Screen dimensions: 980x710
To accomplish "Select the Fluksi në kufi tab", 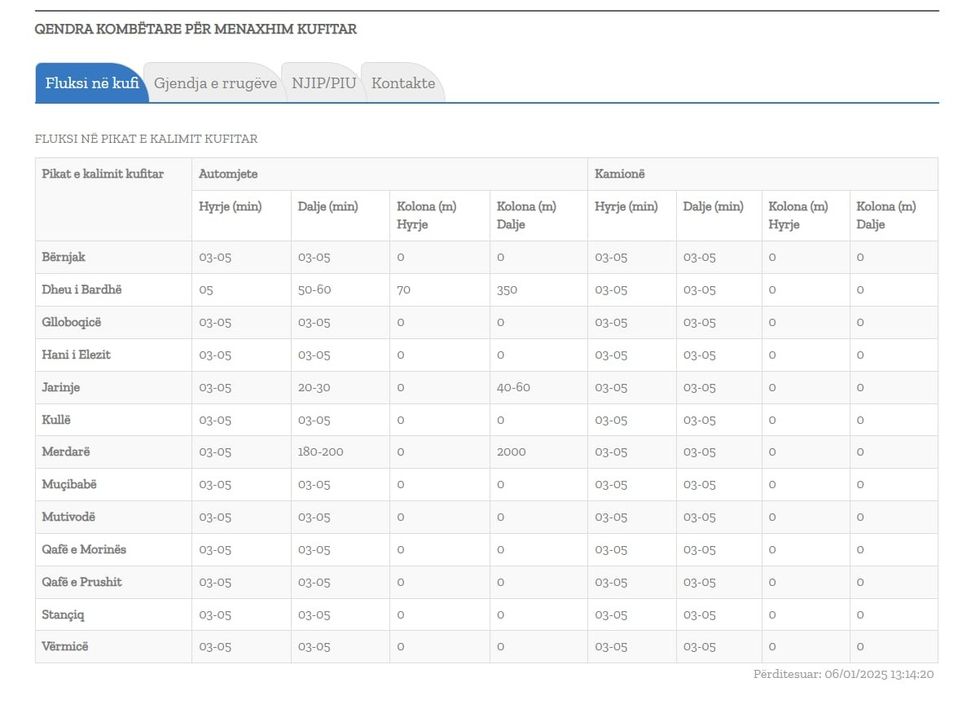I will (x=91, y=83).
